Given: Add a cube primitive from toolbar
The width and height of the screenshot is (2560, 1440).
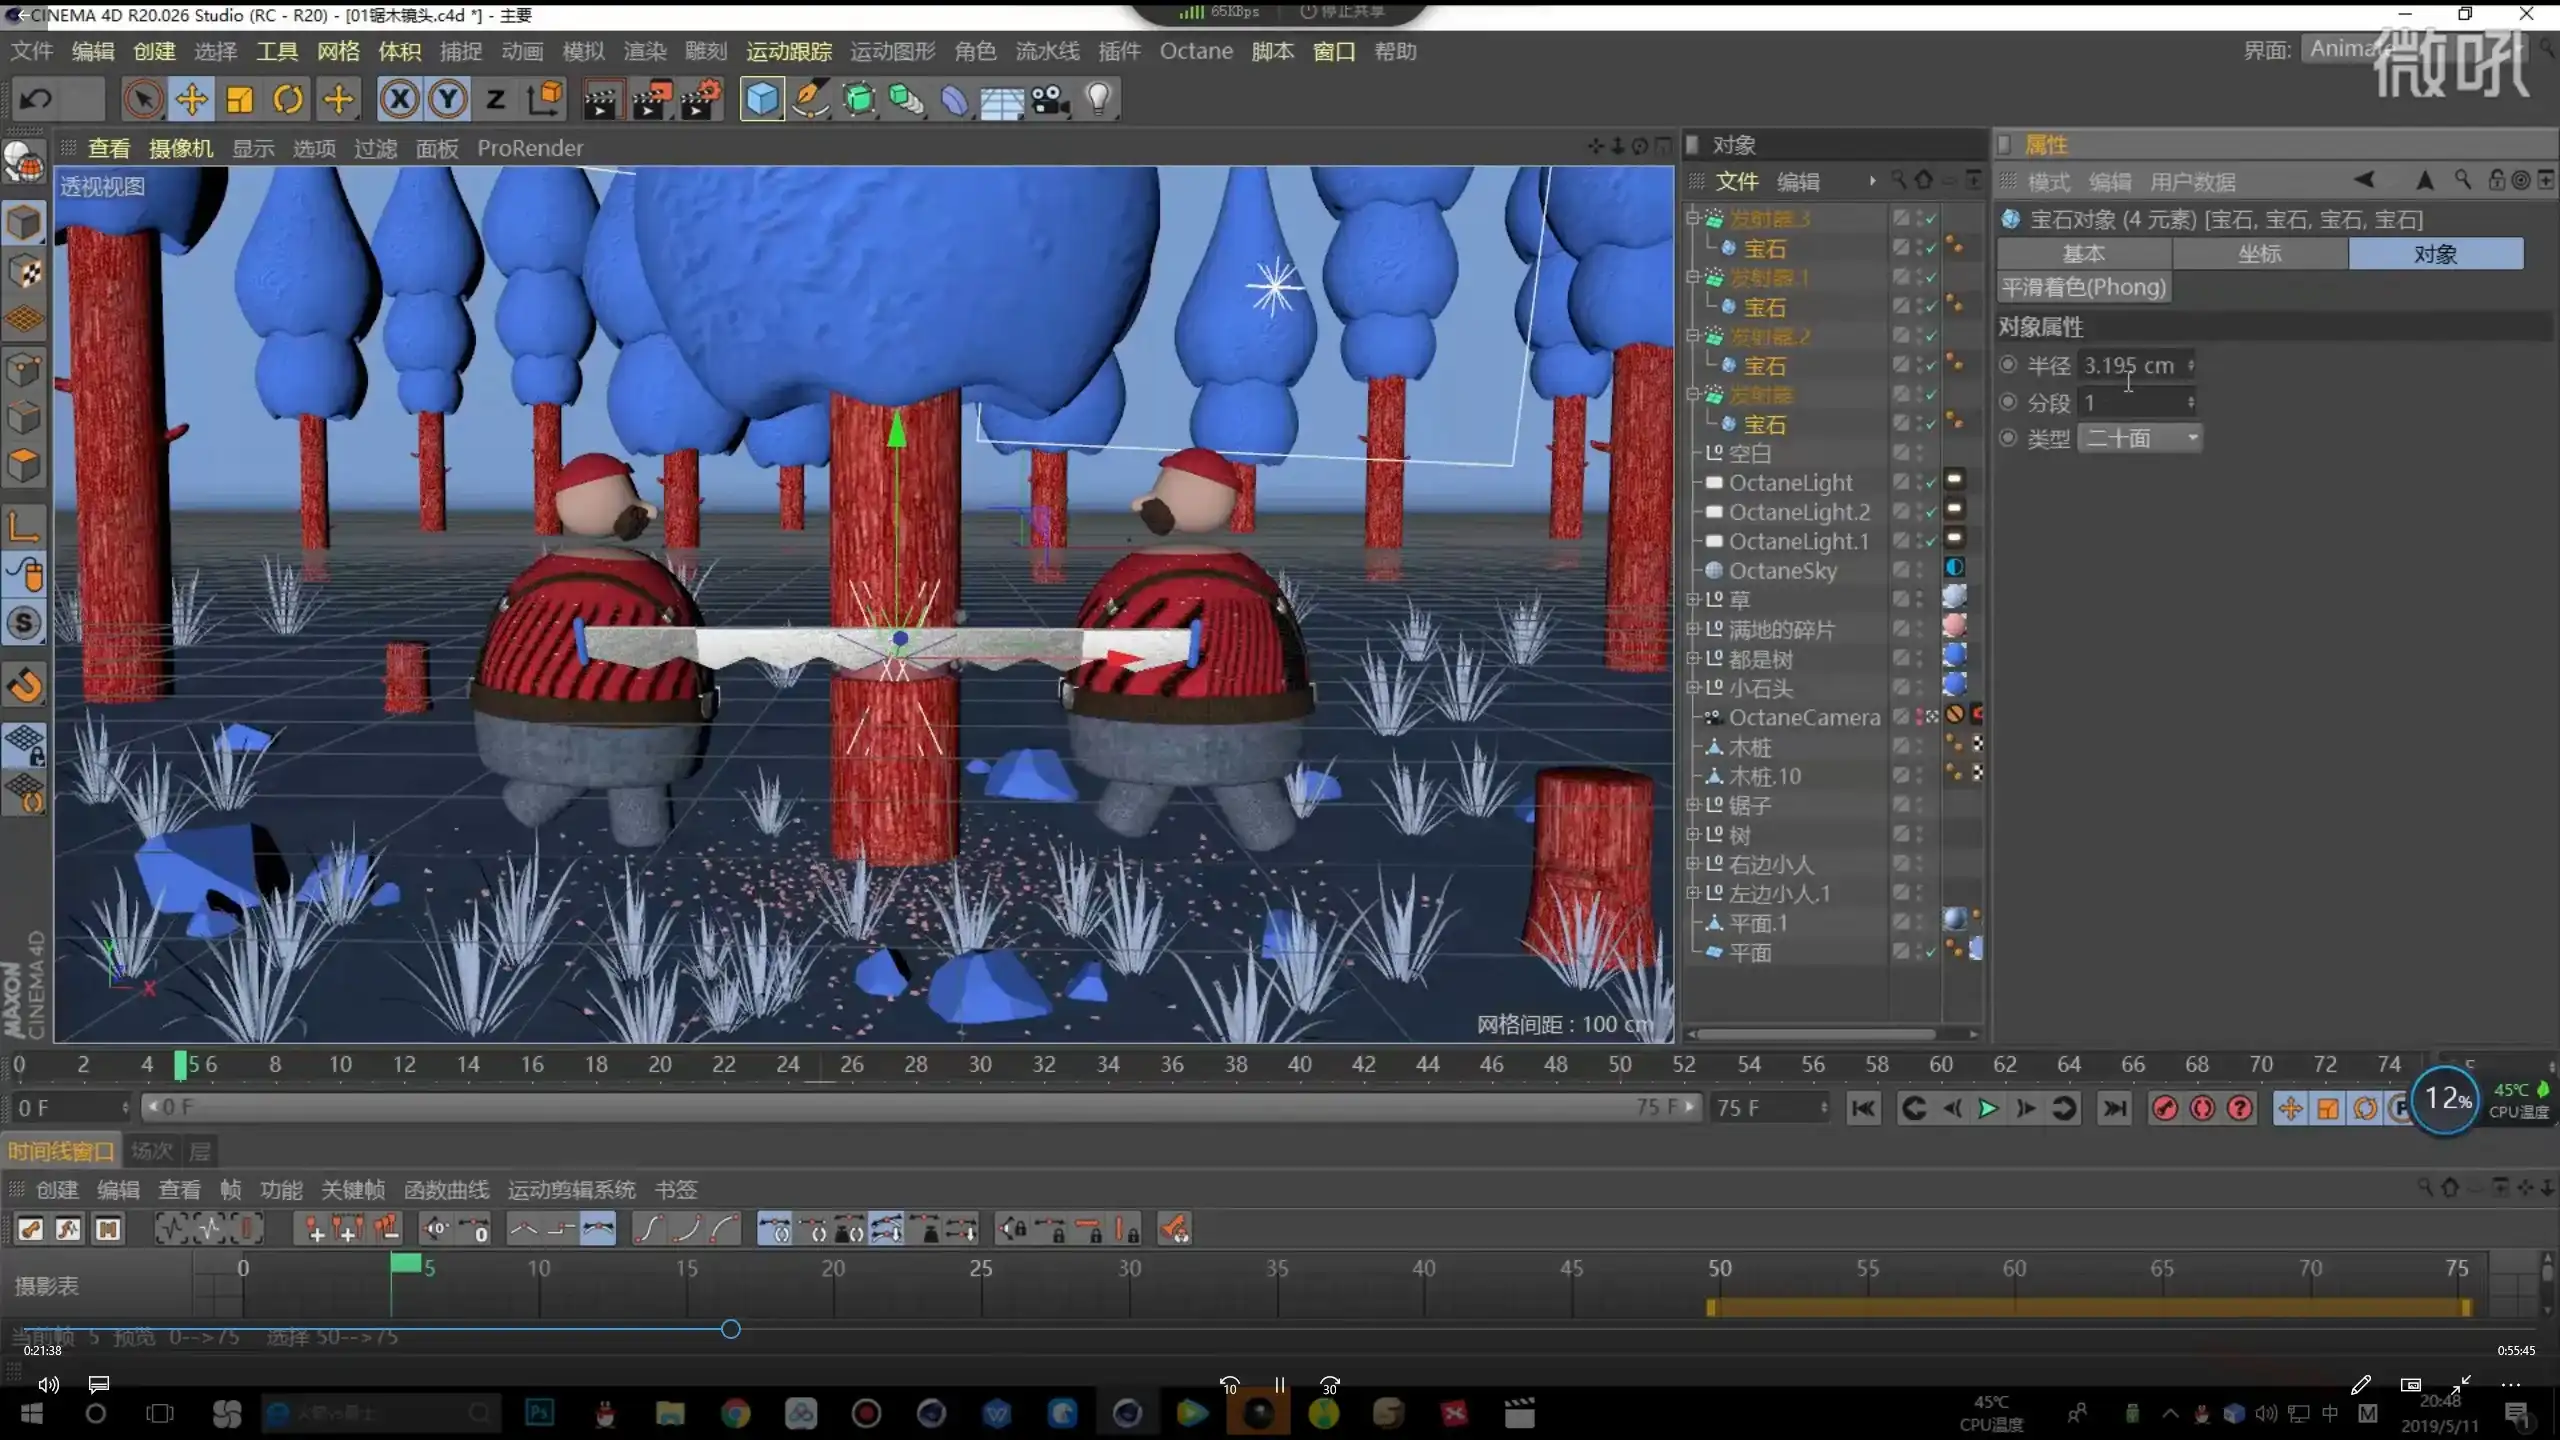Looking at the screenshot, I should click(x=762, y=99).
